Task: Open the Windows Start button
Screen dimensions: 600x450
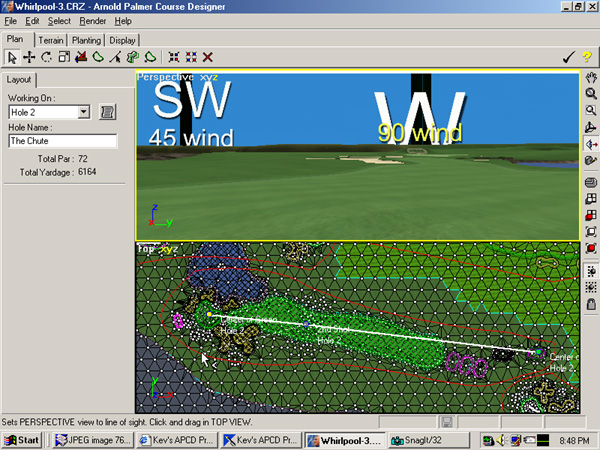Action: coord(23,440)
